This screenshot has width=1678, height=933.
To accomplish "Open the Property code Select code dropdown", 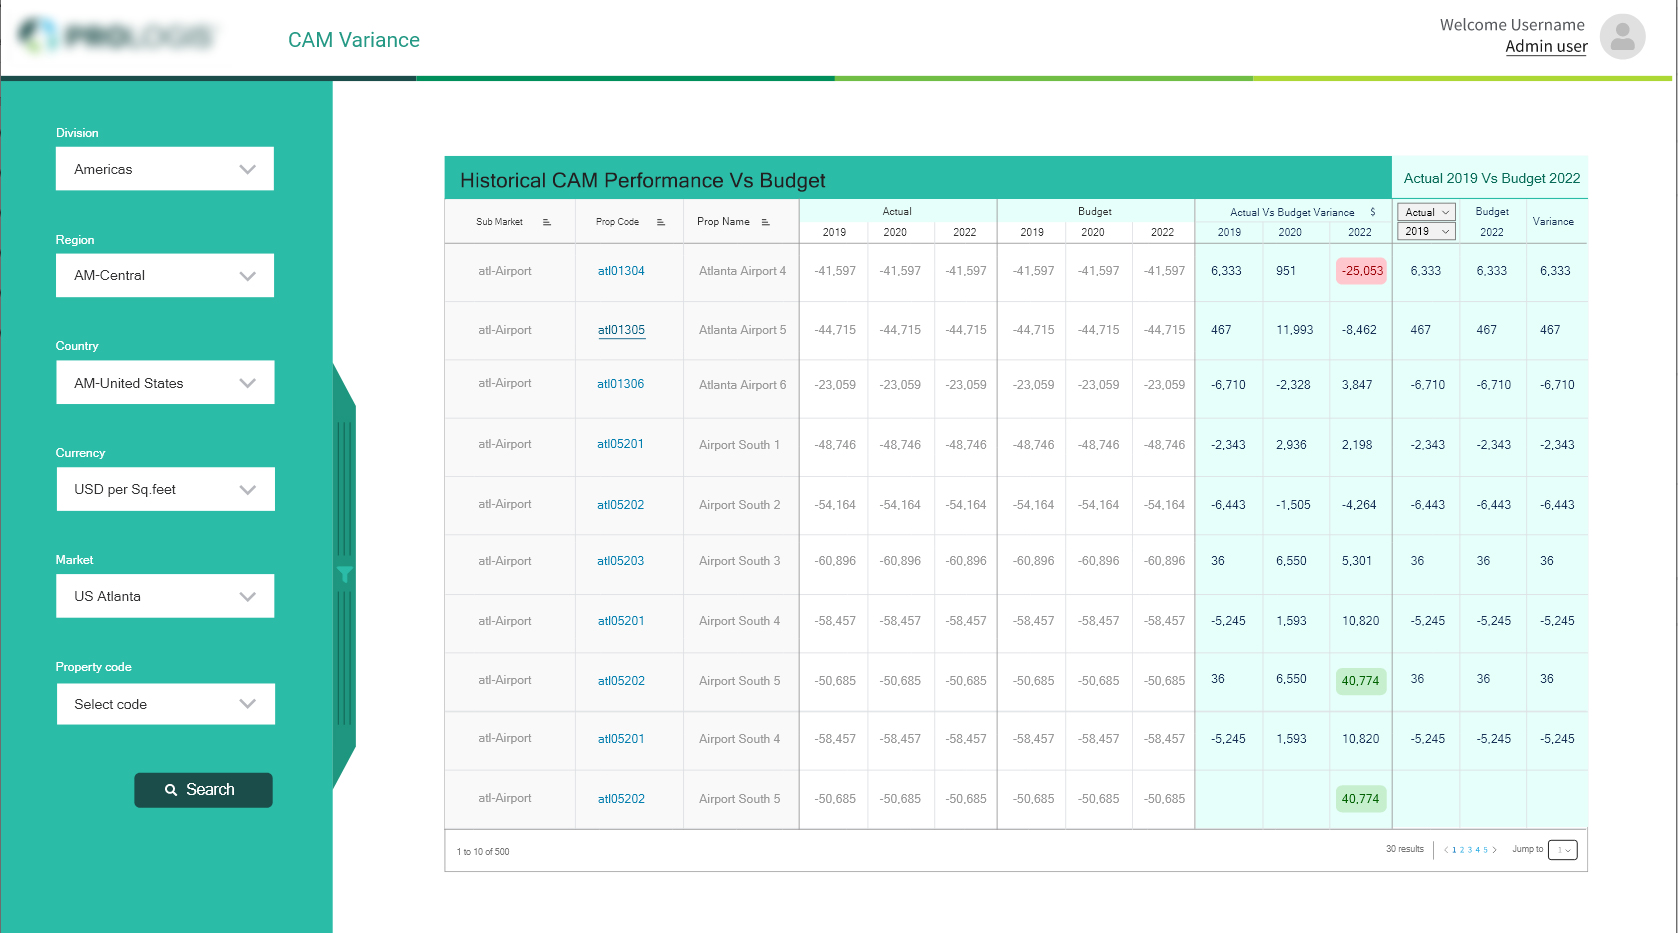I will click(x=165, y=704).
